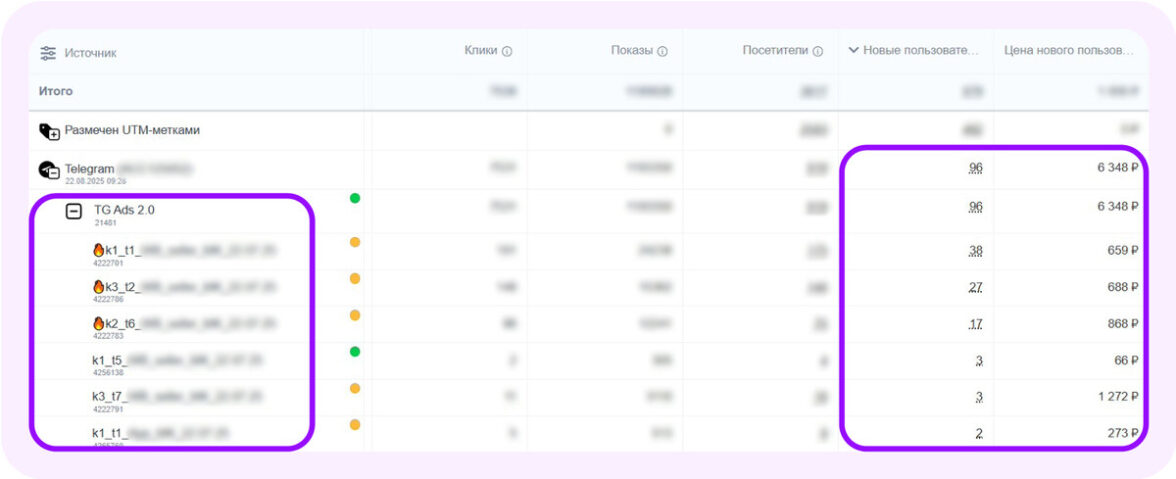The height and width of the screenshot is (479, 1176).
Task: Click orange status dot of k2_t6 row
Action: point(354,315)
